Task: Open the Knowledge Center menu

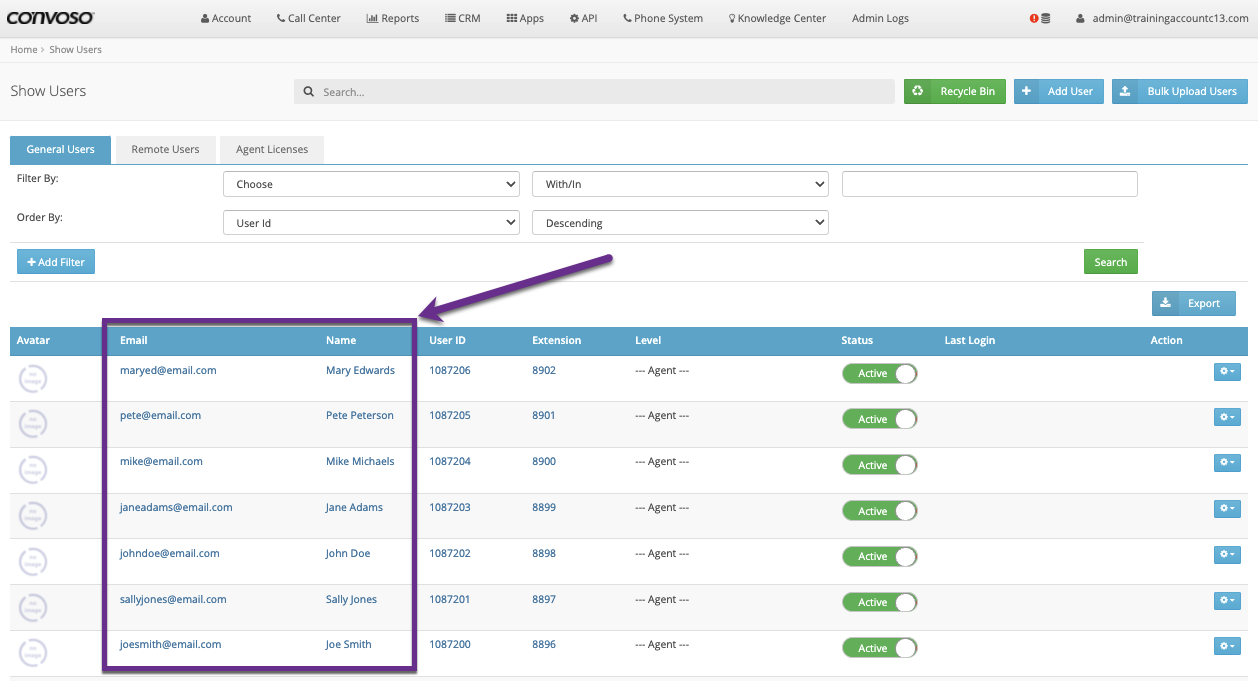Action: [x=777, y=18]
